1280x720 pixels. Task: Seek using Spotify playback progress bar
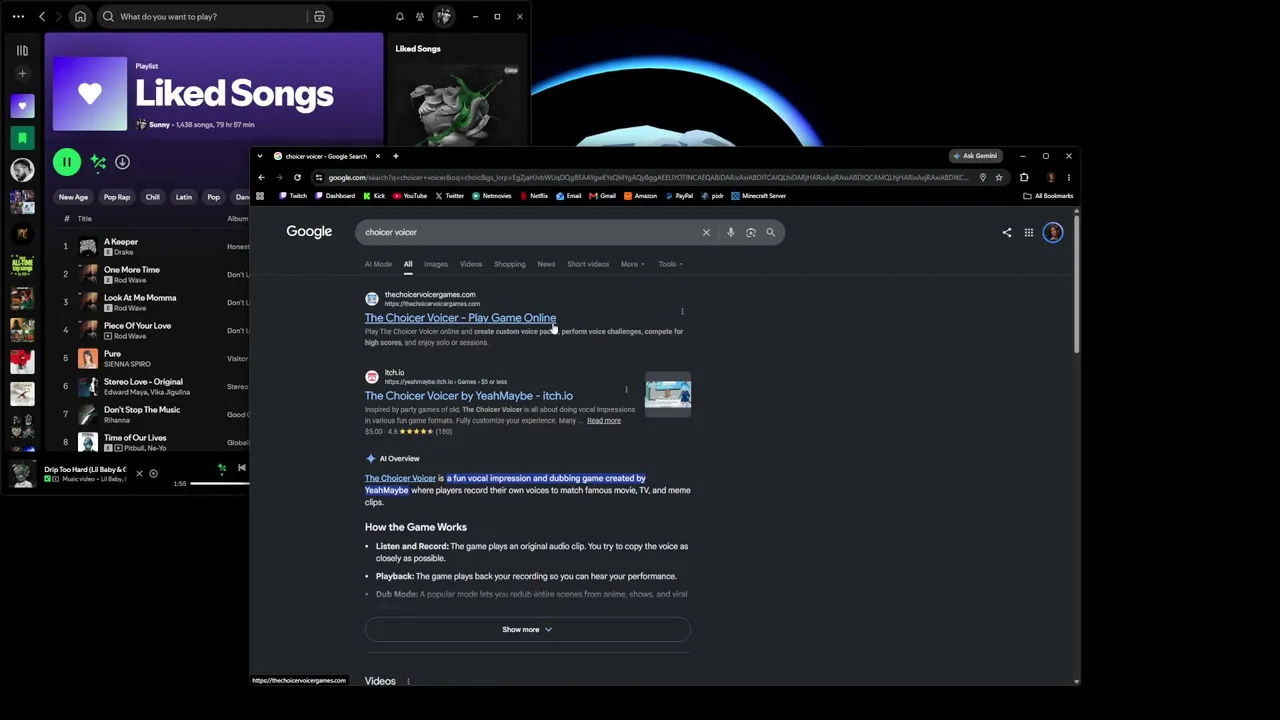(220, 484)
